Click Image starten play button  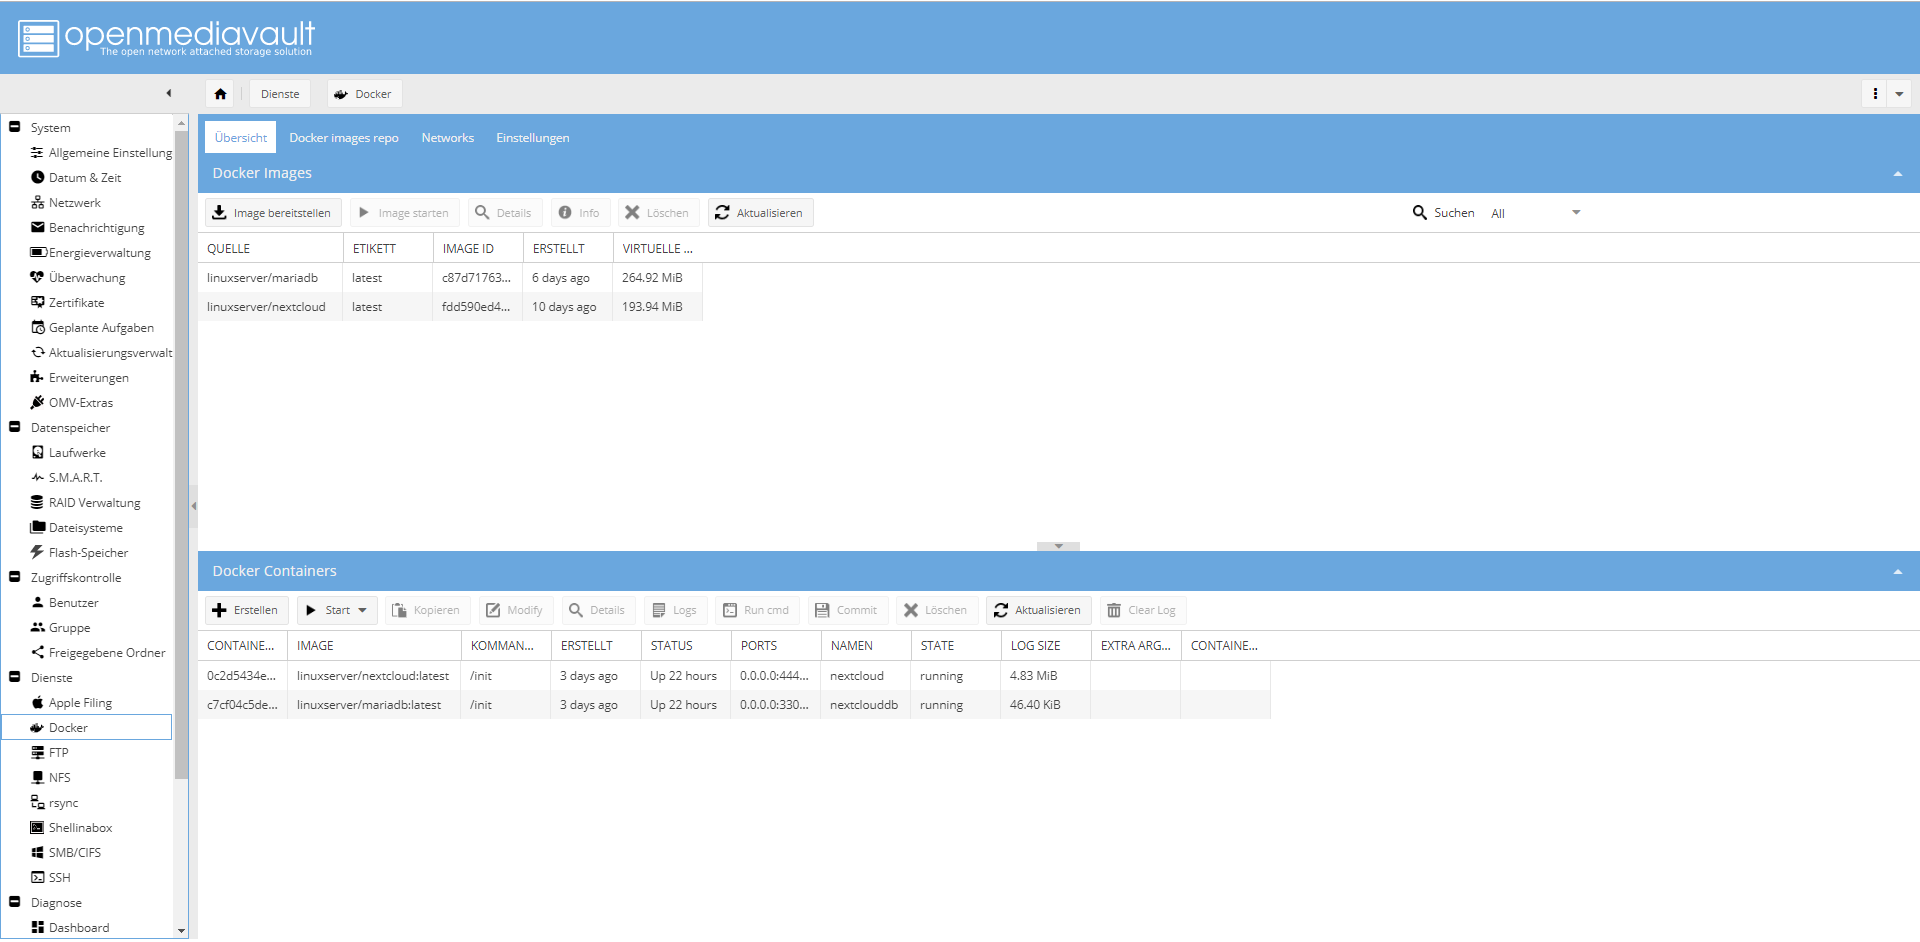click(405, 213)
